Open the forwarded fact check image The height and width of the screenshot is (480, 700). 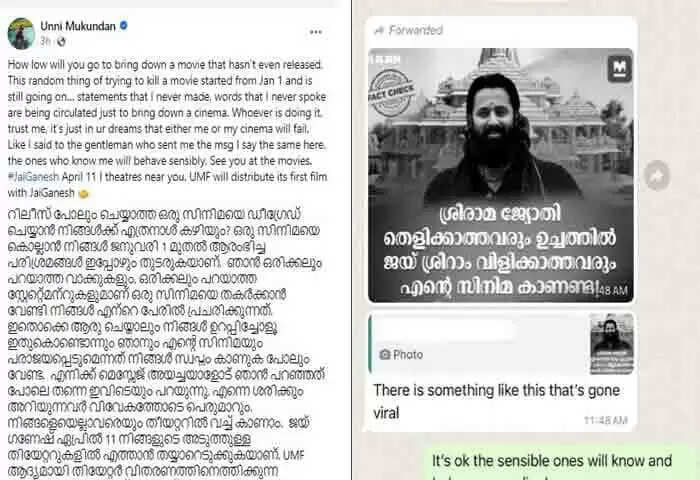[x=500, y=175]
